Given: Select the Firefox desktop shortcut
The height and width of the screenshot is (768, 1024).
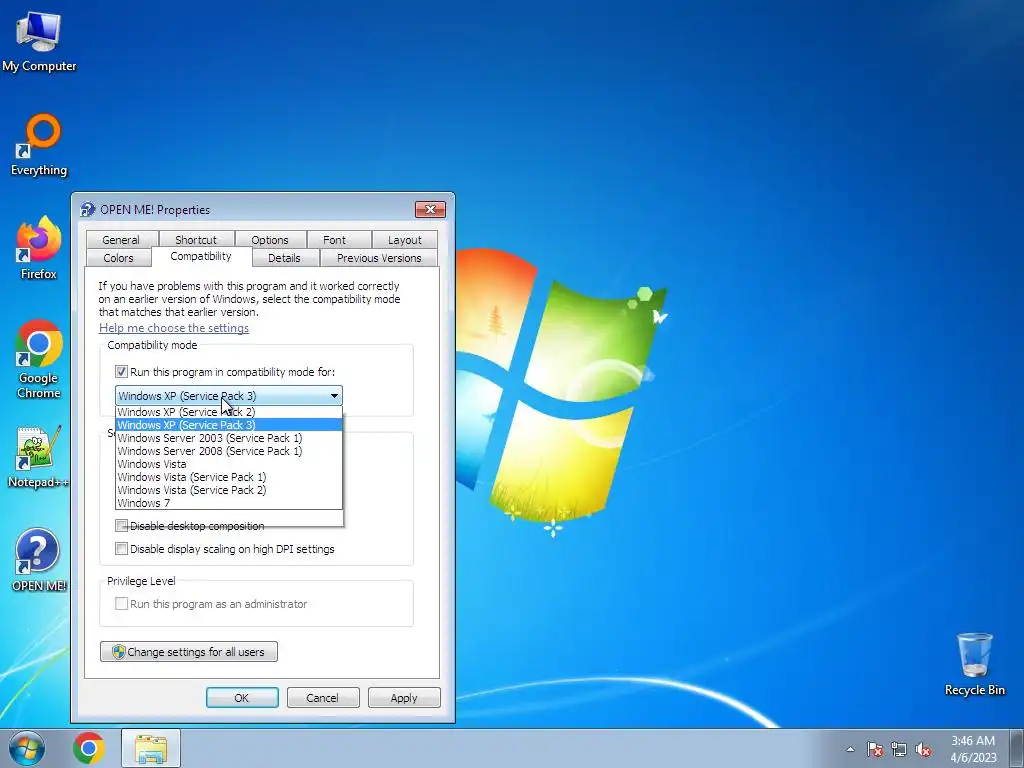Looking at the screenshot, I should click(39, 248).
